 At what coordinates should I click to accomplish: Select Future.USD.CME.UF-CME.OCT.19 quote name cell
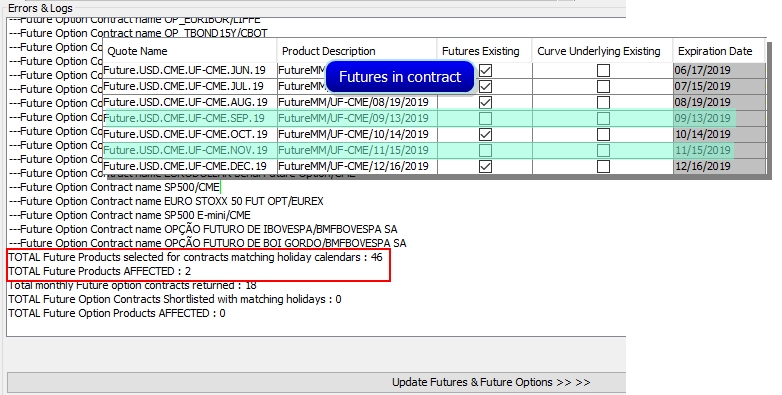190,134
